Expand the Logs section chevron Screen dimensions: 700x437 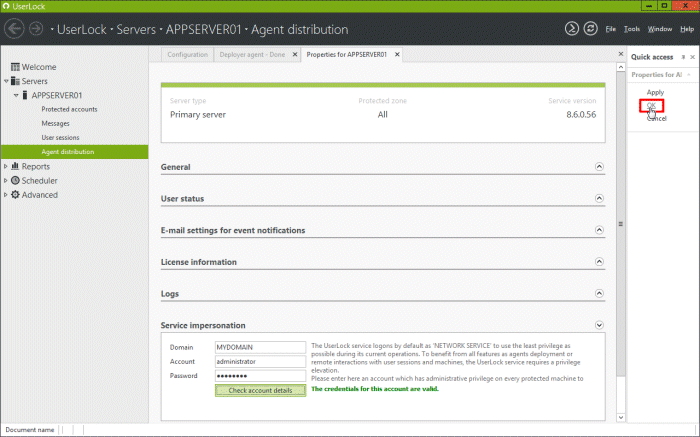(599, 293)
